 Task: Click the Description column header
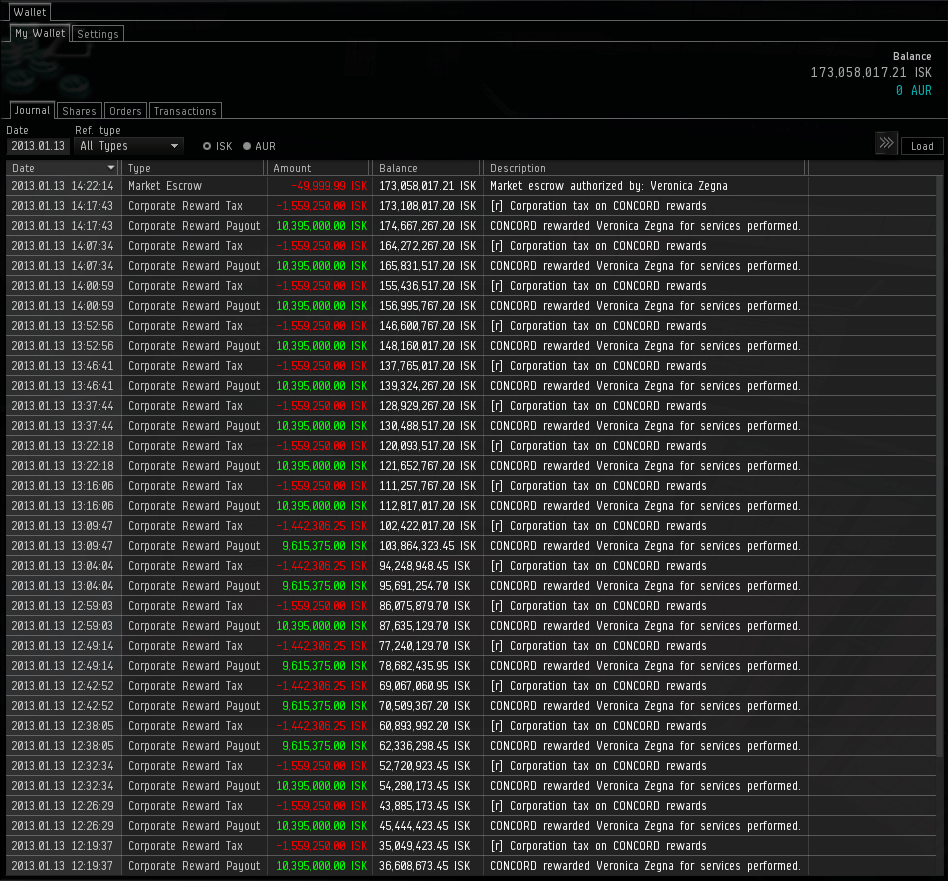tap(645, 168)
